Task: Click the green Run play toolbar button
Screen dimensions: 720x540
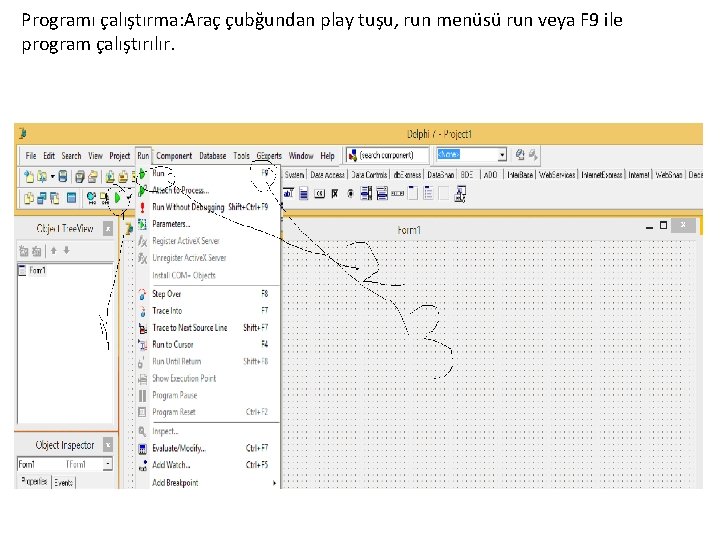Action: click(x=117, y=198)
